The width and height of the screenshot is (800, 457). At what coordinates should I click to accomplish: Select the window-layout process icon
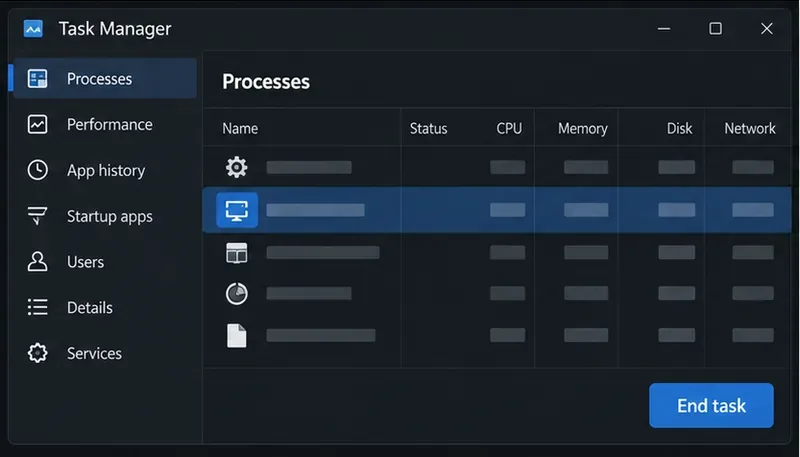237,252
